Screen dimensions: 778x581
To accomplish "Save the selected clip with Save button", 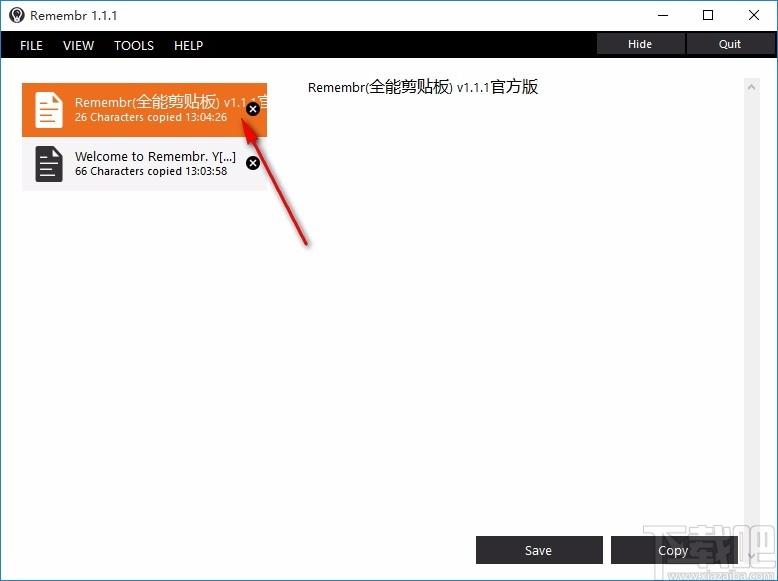I will (539, 550).
